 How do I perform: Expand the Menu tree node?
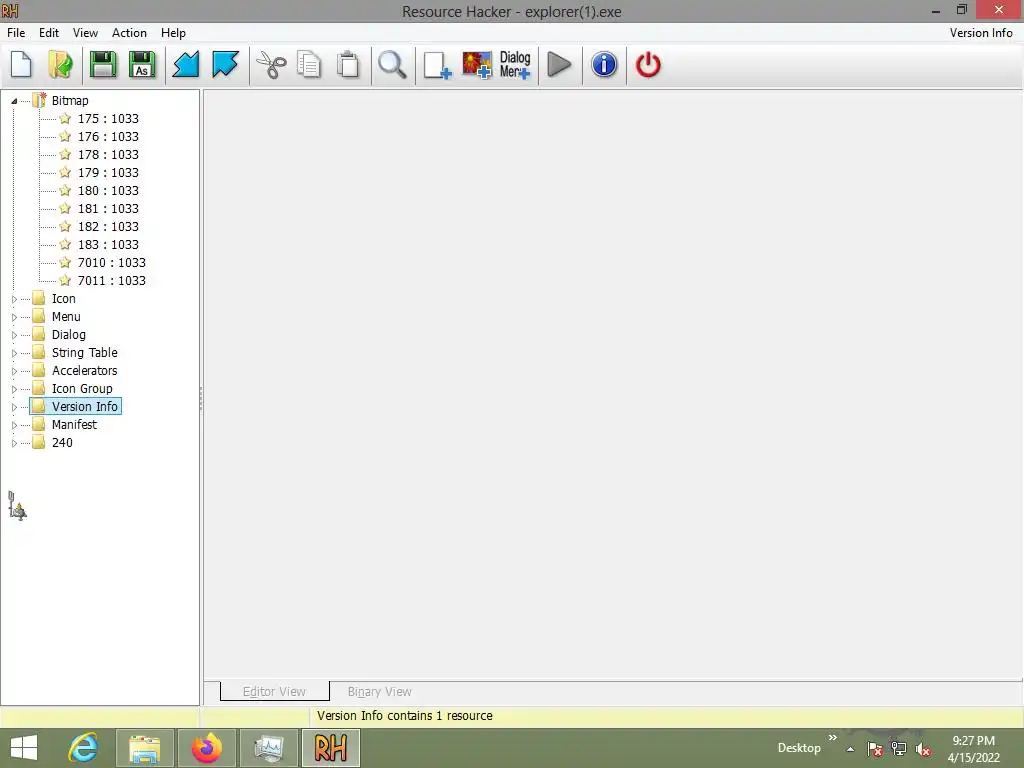[x=14, y=317]
